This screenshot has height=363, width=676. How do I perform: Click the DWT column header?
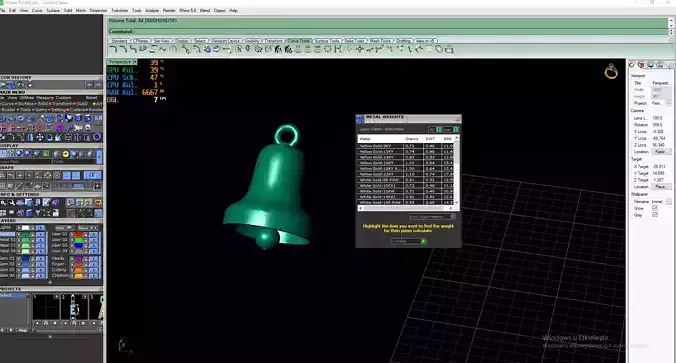(430, 139)
